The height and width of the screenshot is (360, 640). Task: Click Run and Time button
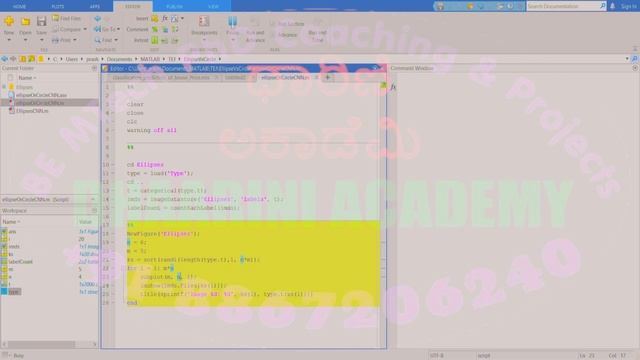coord(317,30)
